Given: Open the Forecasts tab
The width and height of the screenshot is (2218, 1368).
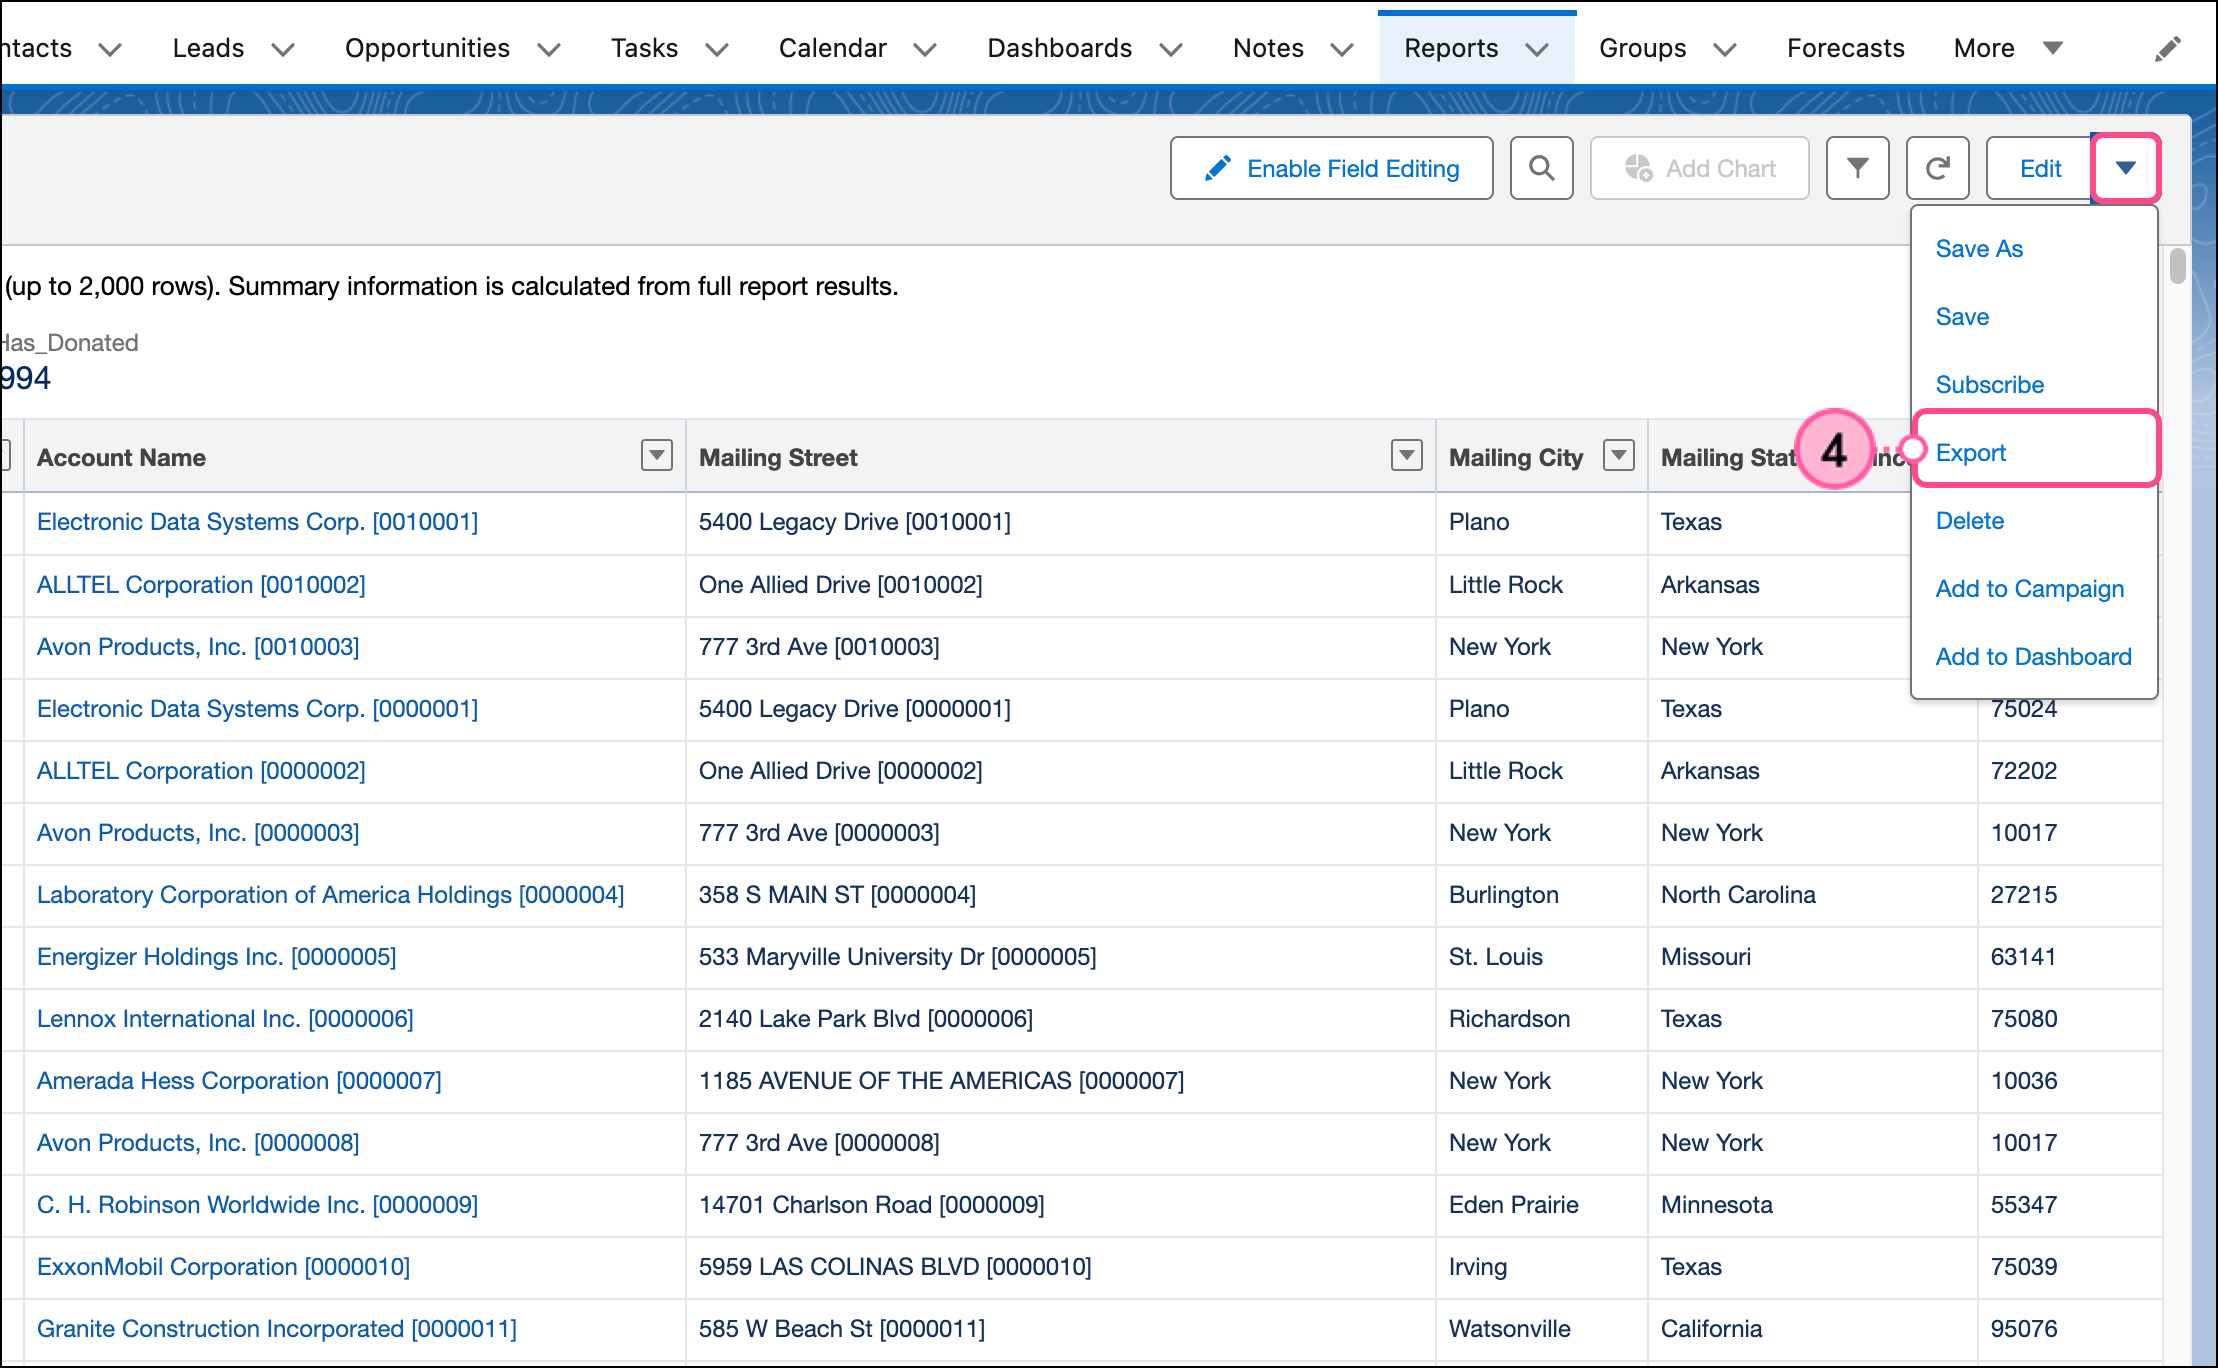Looking at the screenshot, I should click(1845, 48).
